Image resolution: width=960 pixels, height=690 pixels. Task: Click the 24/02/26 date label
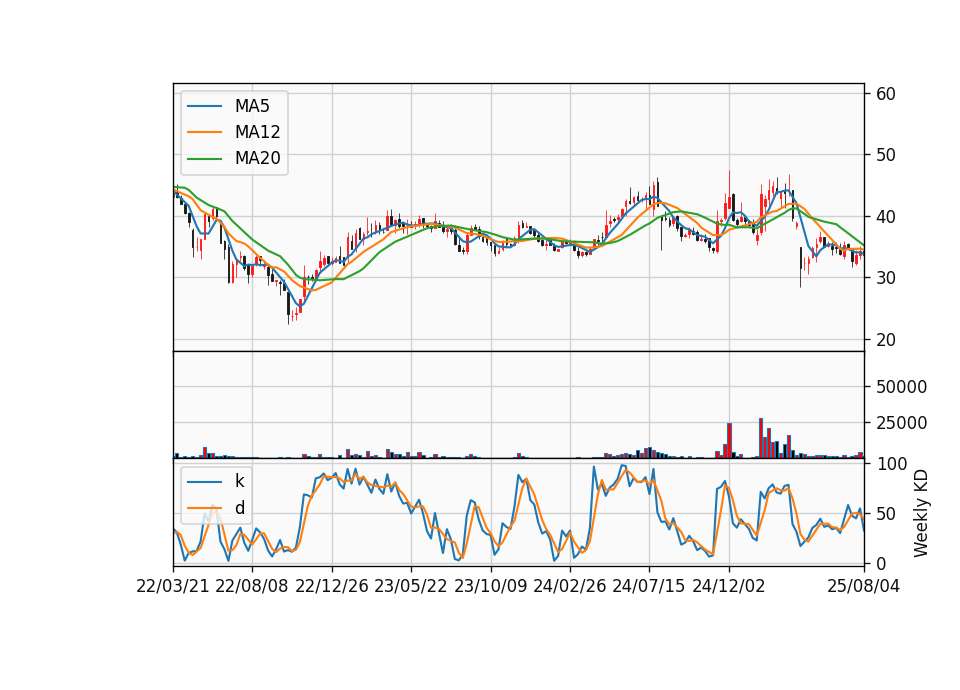coord(569,586)
